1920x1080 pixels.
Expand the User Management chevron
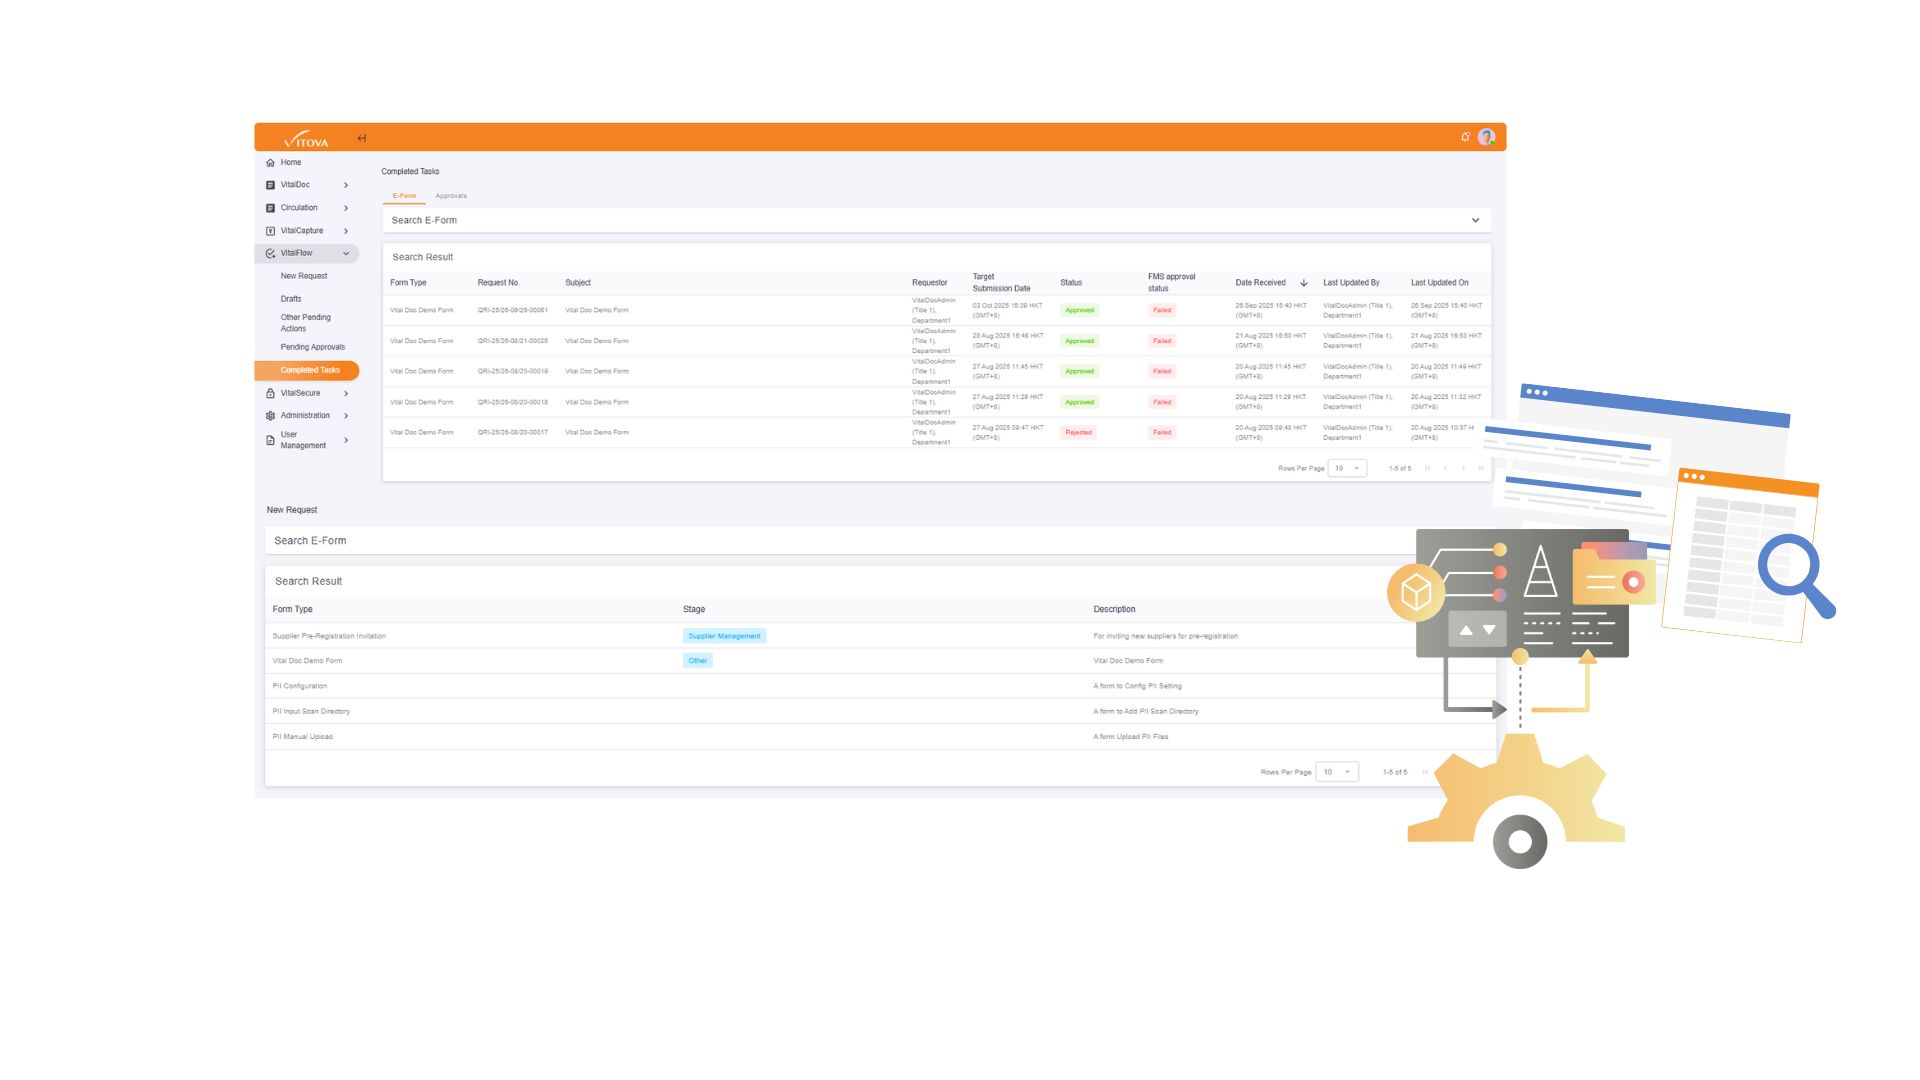point(346,440)
